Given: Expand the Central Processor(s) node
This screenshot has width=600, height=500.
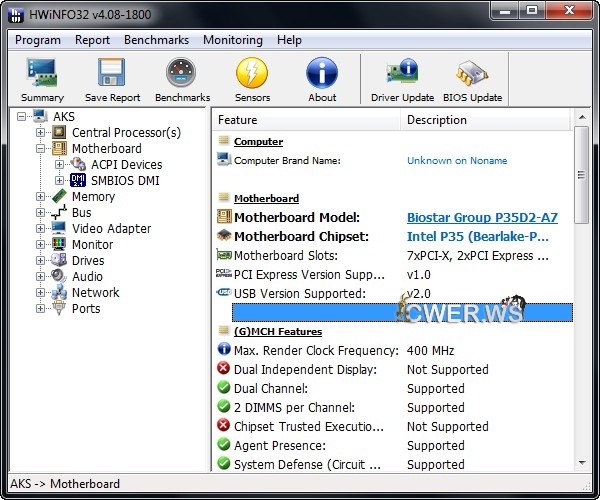Looking at the screenshot, I should pyautogui.click(x=41, y=133).
